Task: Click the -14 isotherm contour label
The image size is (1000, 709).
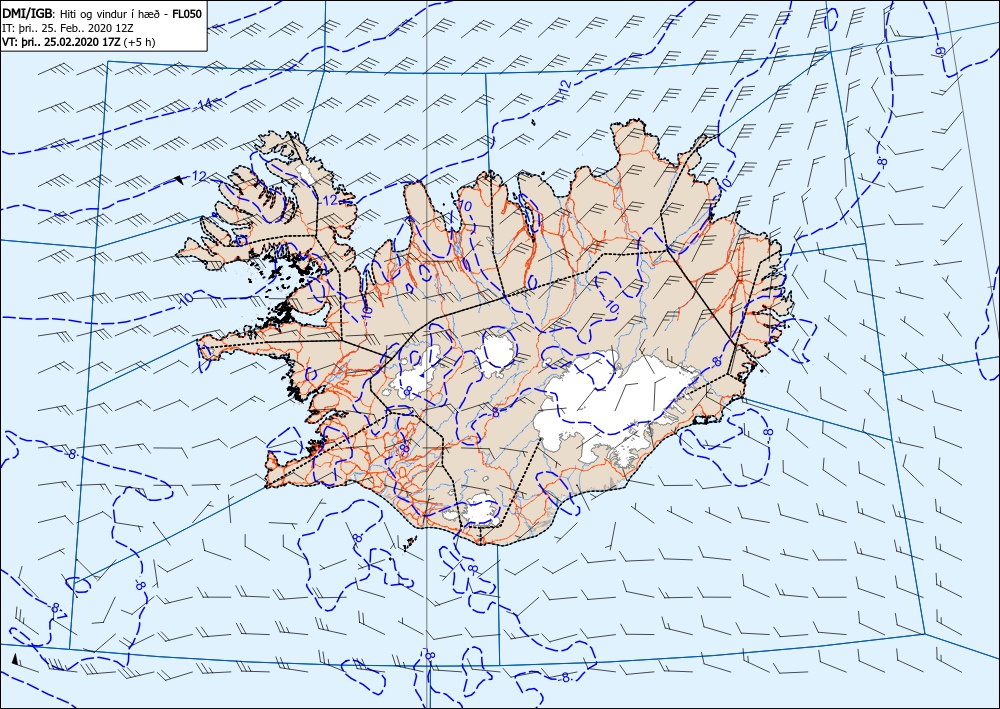Action: pyautogui.click(x=204, y=105)
